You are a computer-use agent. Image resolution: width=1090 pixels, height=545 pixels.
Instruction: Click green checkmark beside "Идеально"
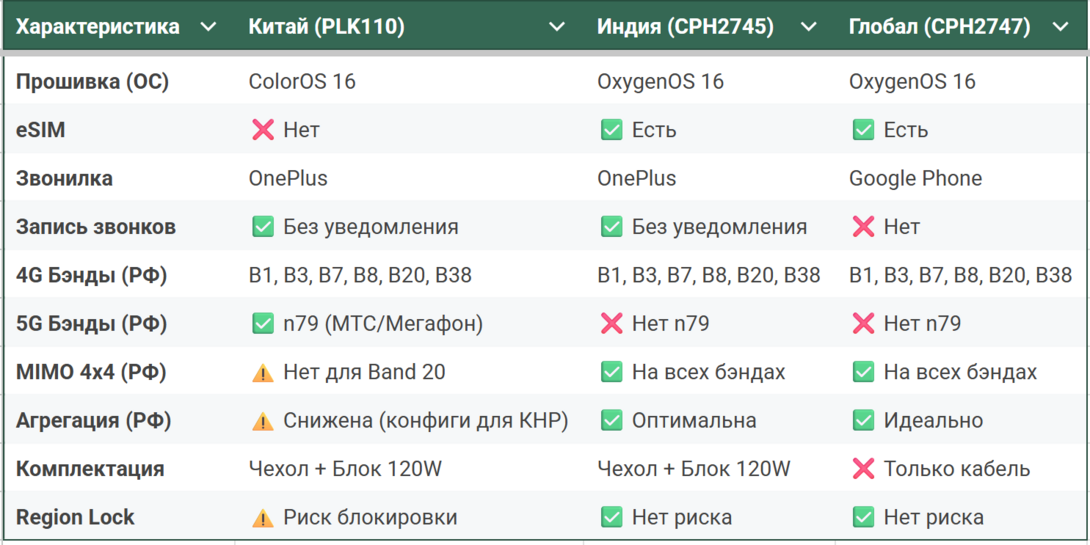tap(863, 421)
